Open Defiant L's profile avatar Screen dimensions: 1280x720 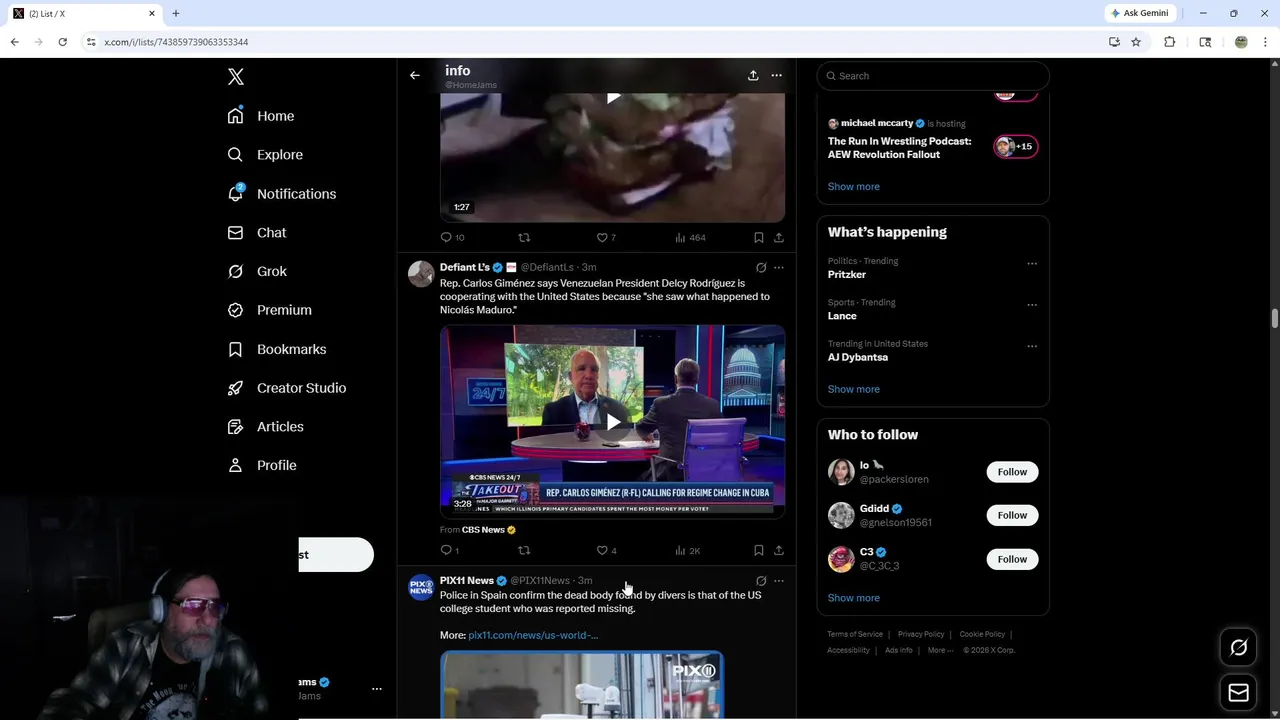point(421,273)
